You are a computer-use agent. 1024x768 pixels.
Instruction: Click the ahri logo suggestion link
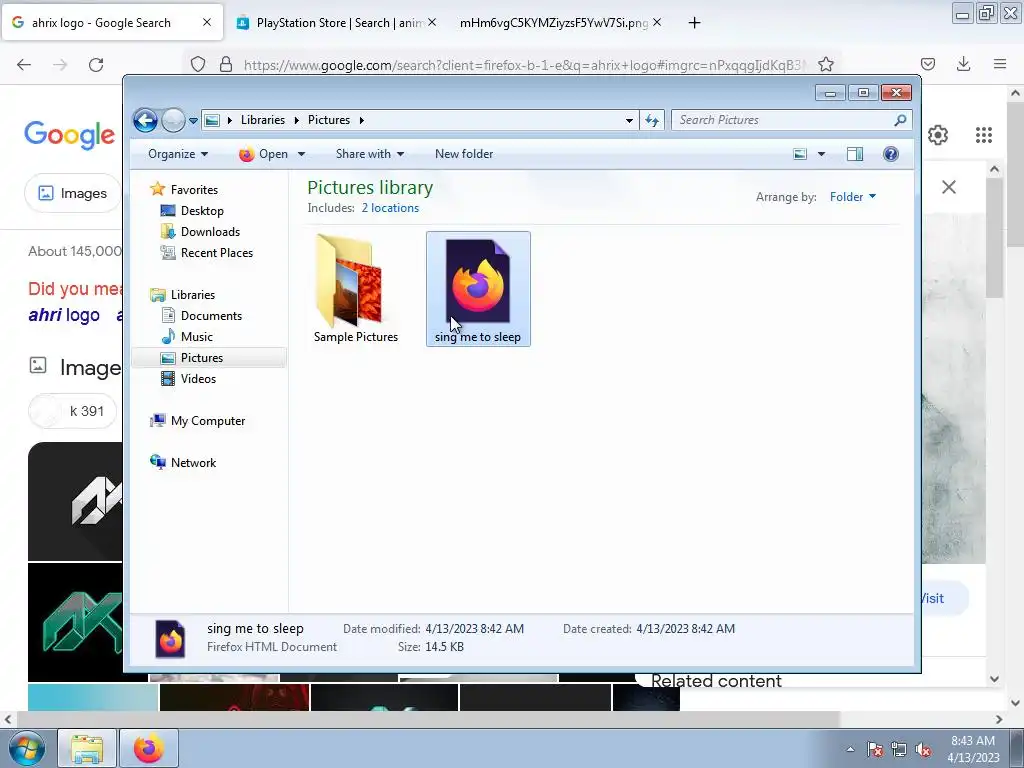click(64, 315)
